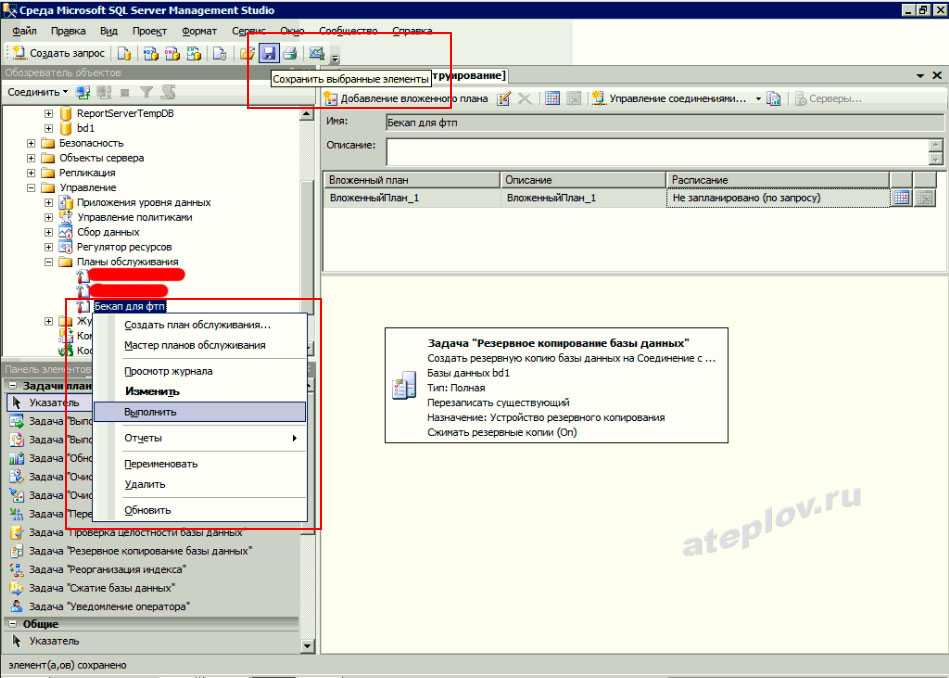Click the bd1 database icon in tree
The width and height of the screenshot is (949, 678).
tap(66, 128)
